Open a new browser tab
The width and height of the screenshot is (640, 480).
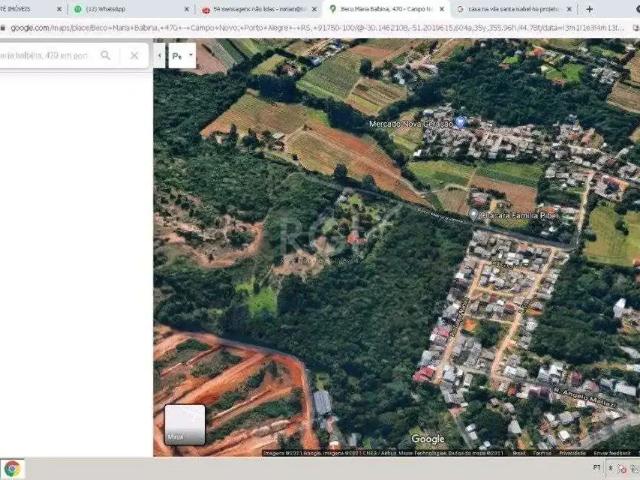click(x=589, y=9)
